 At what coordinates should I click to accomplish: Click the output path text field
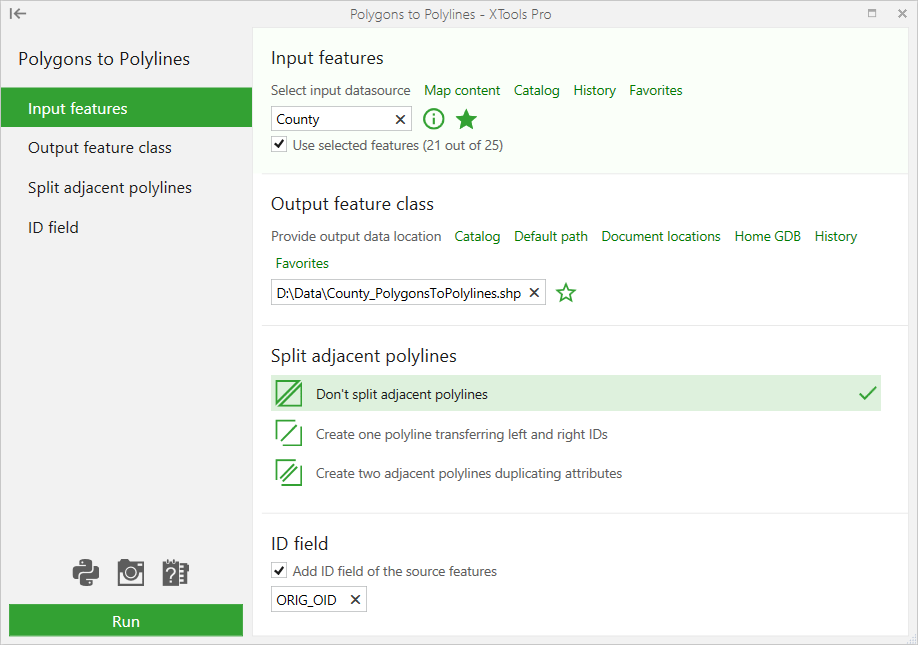coord(398,293)
